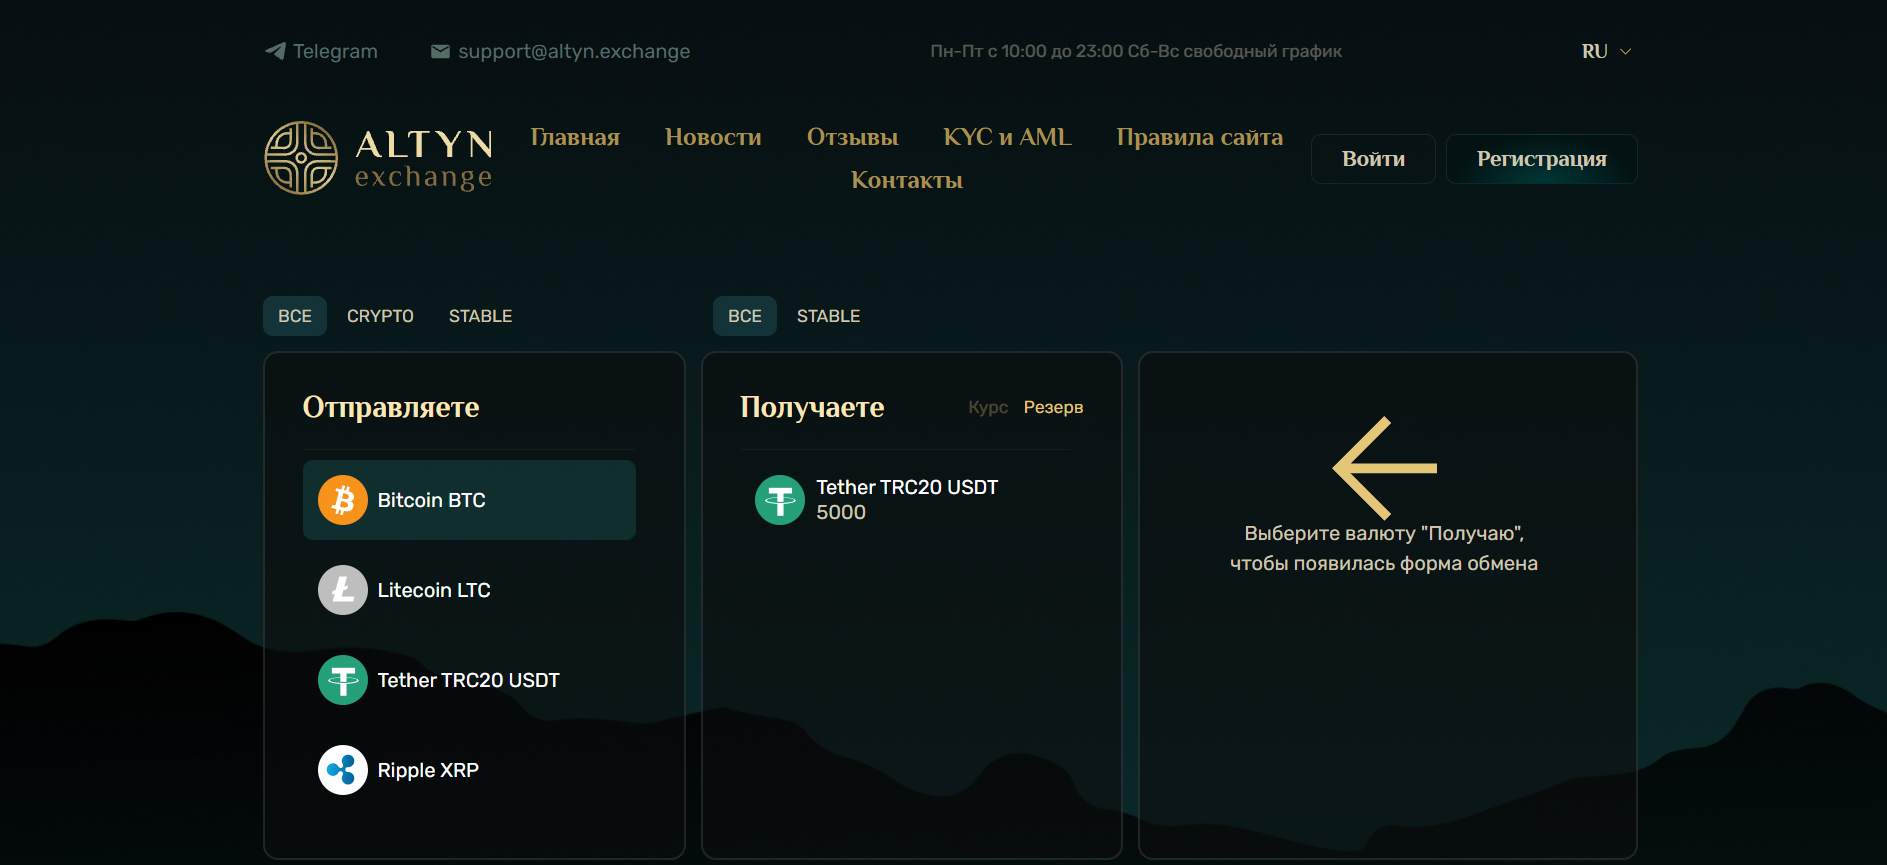The image size is (1887, 865).
Task: Open the KYC и AML page
Action: [x=1007, y=137]
